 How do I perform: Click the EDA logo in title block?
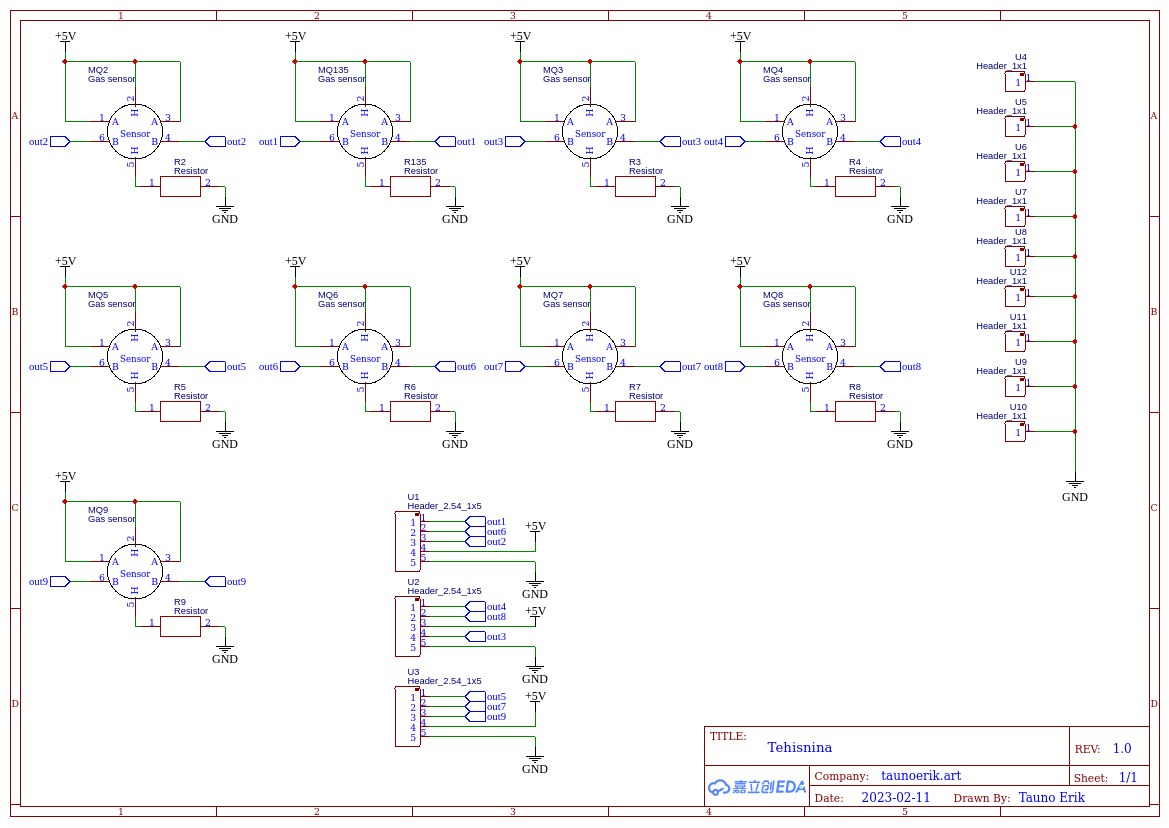pyautogui.click(x=757, y=787)
